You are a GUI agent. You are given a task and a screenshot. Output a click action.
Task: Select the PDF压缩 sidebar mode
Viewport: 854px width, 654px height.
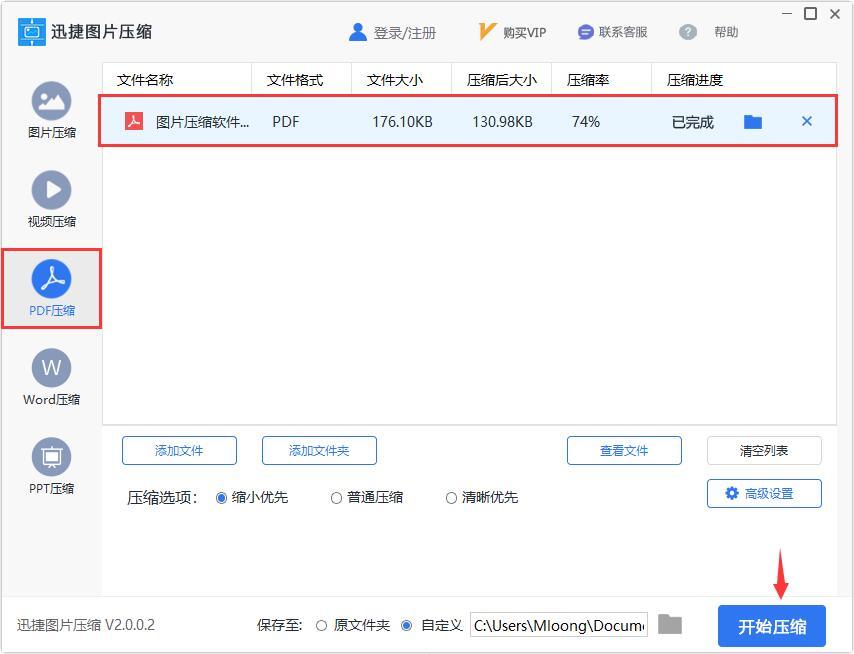51,289
